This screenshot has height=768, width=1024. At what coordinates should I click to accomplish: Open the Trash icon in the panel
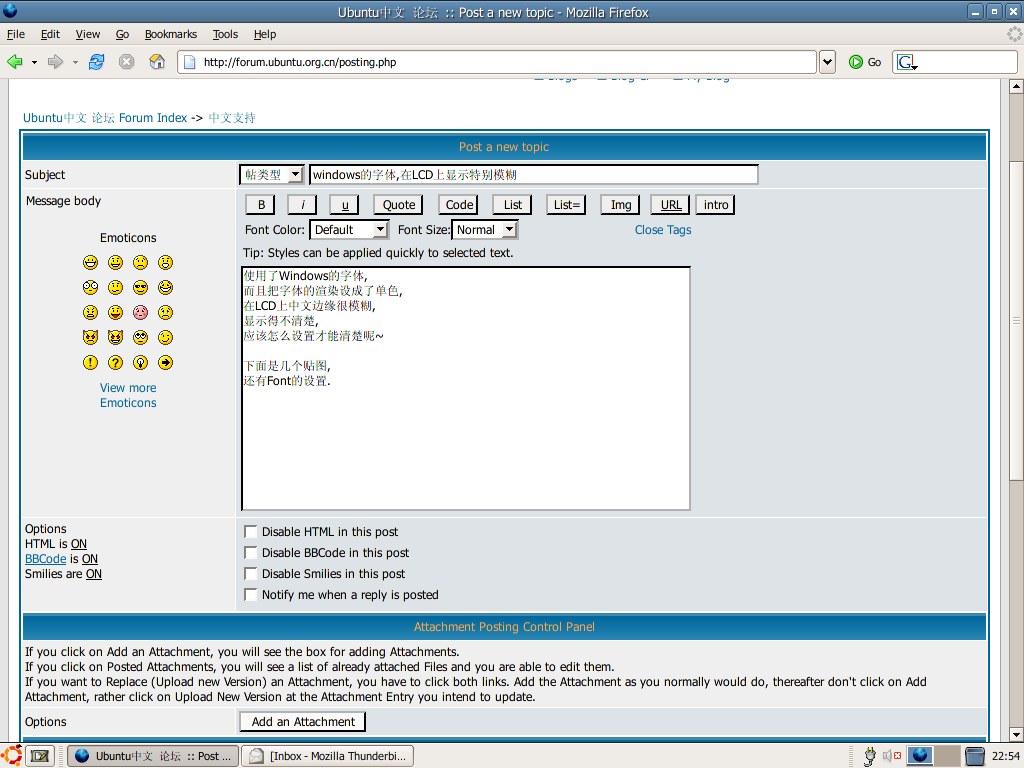click(975, 756)
